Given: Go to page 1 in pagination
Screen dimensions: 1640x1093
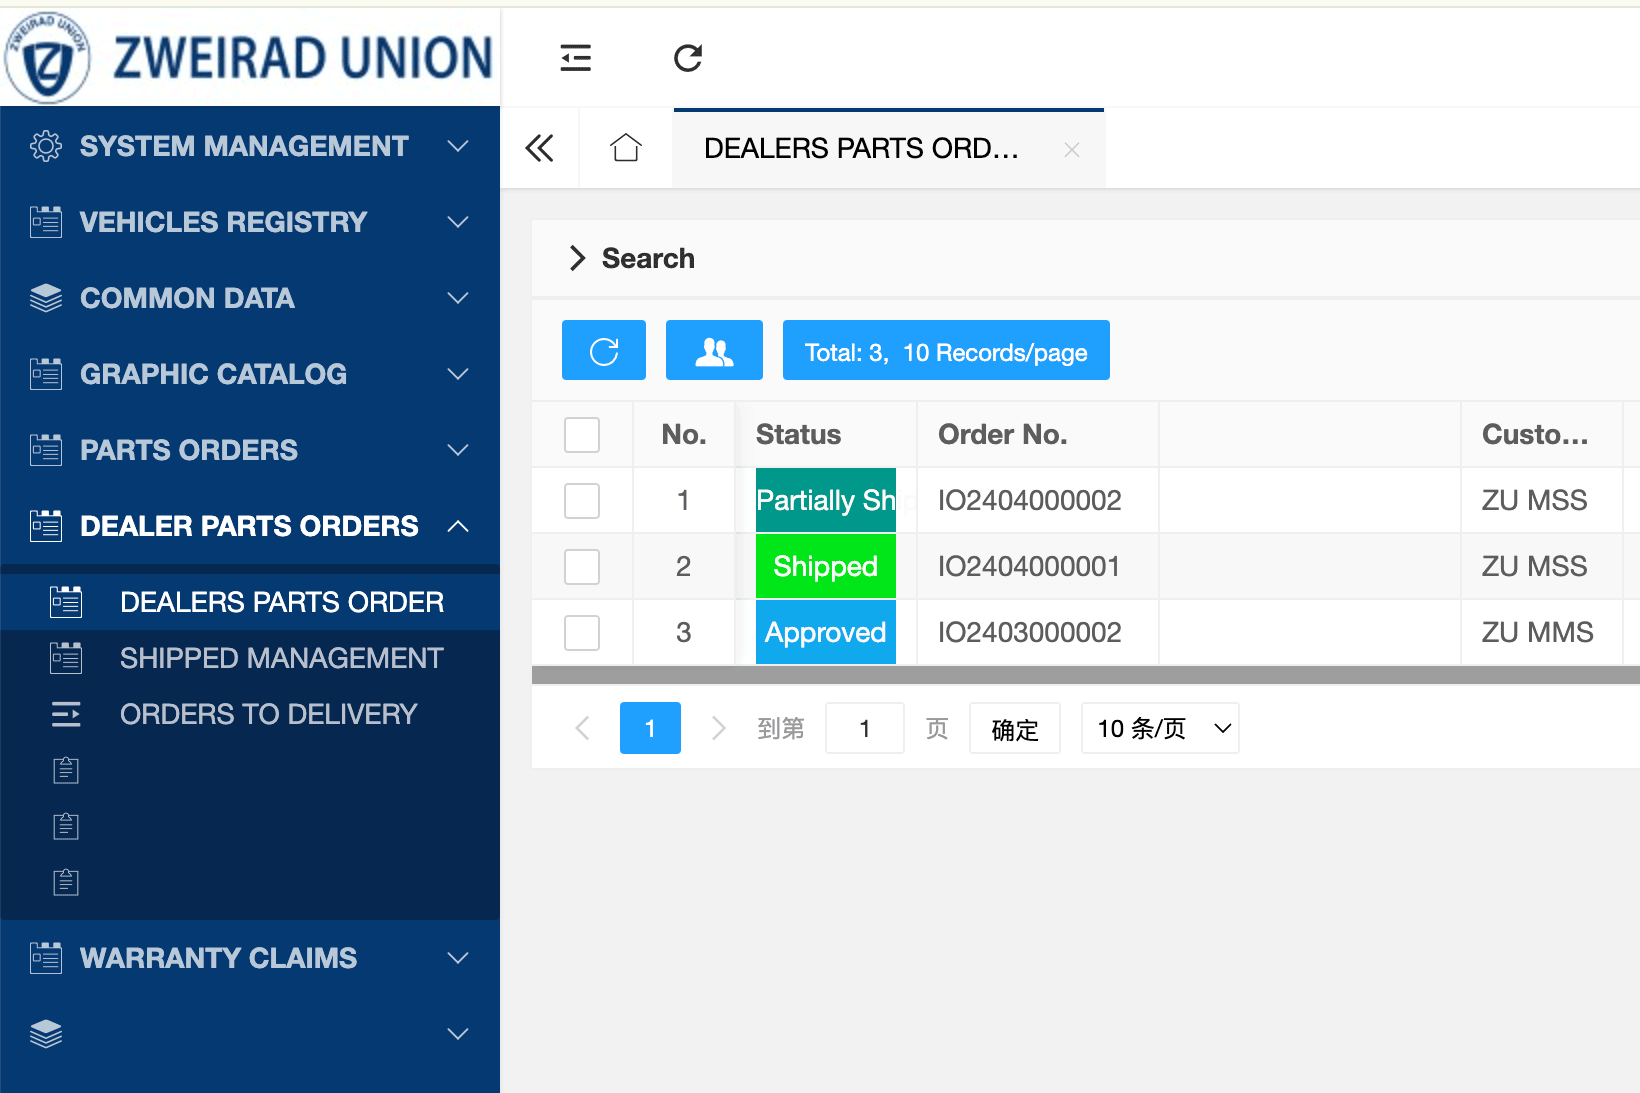Looking at the screenshot, I should pos(650,728).
